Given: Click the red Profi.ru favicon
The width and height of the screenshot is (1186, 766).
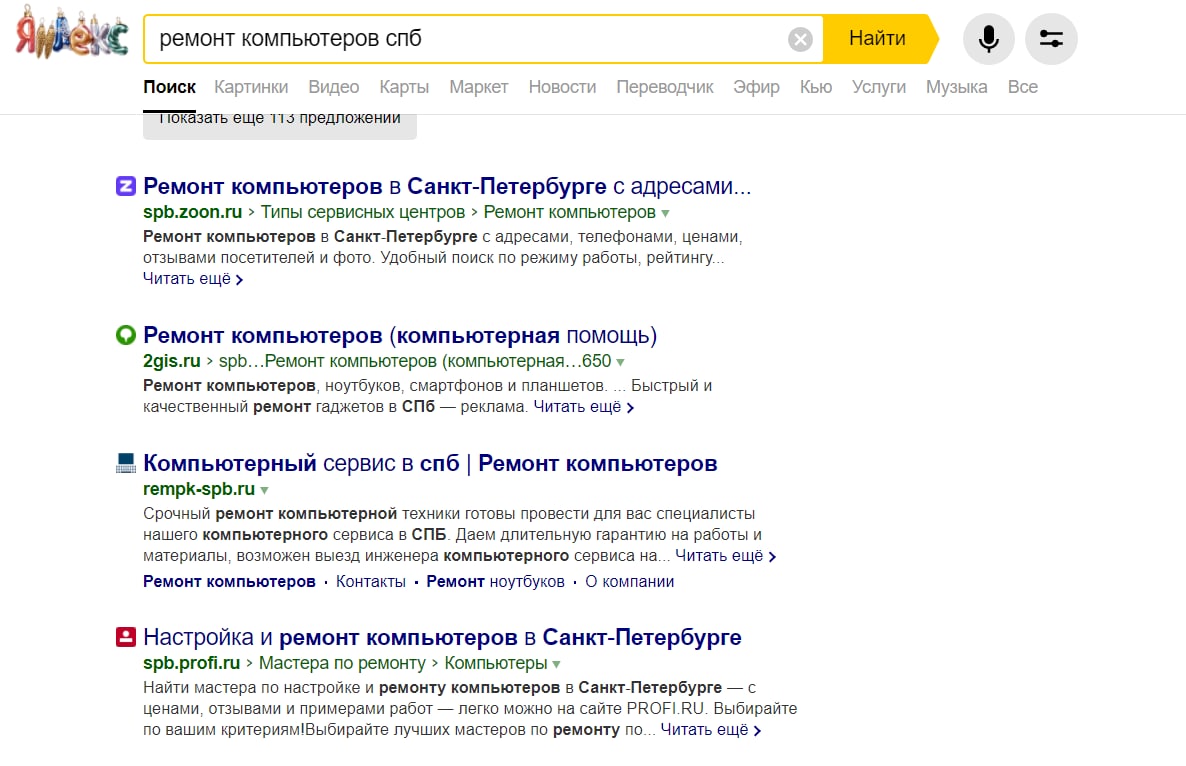Looking at the screenshot, I should coord(126,637).
